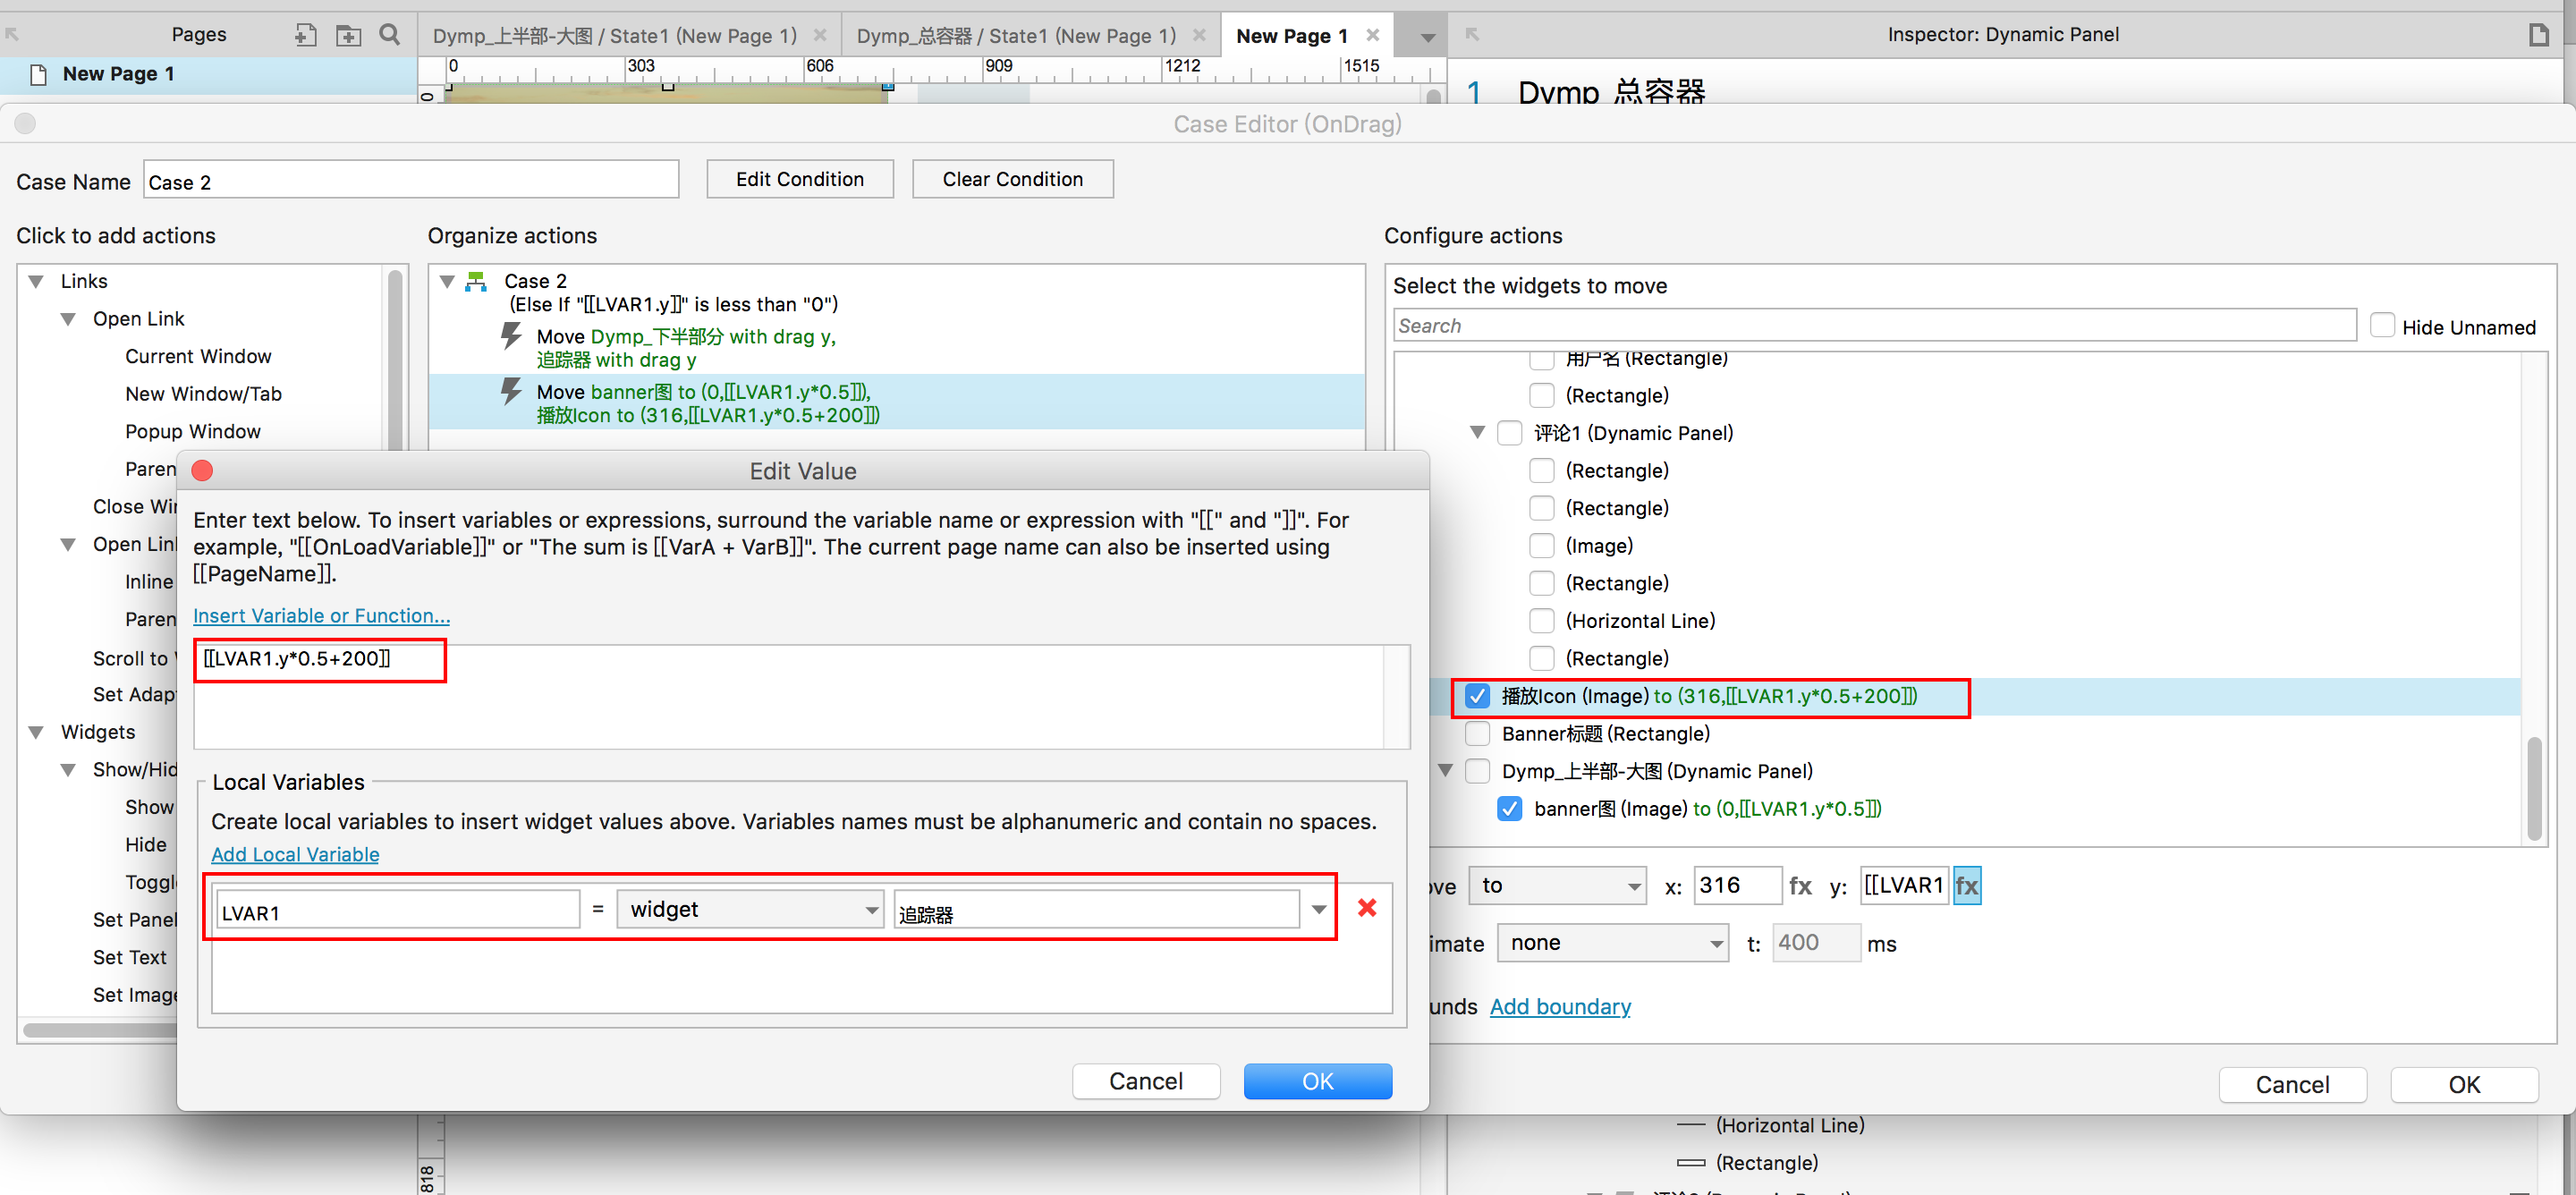Uncheck the 播放Icon (Image) checkbox
The image size is (2576, 1195).
(x=1477, y=696)
